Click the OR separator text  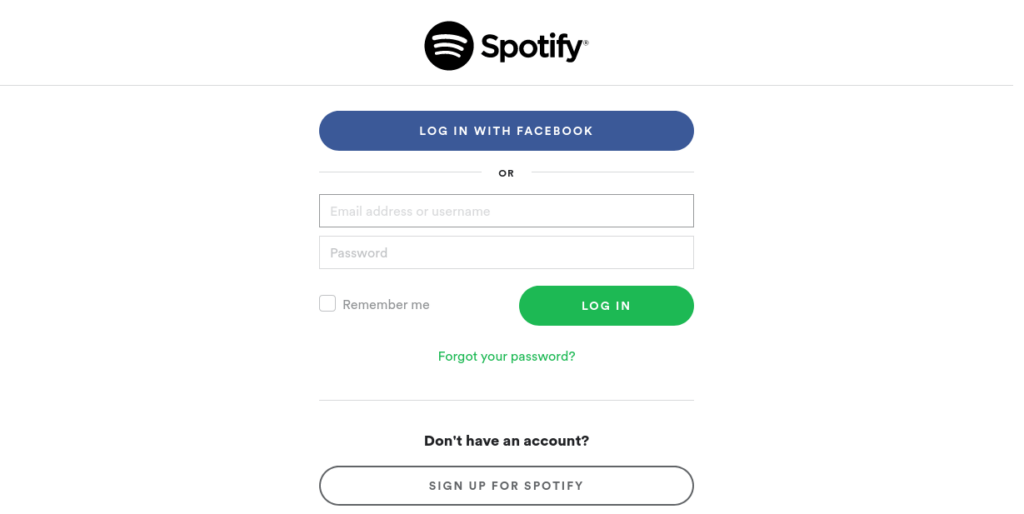506,173
